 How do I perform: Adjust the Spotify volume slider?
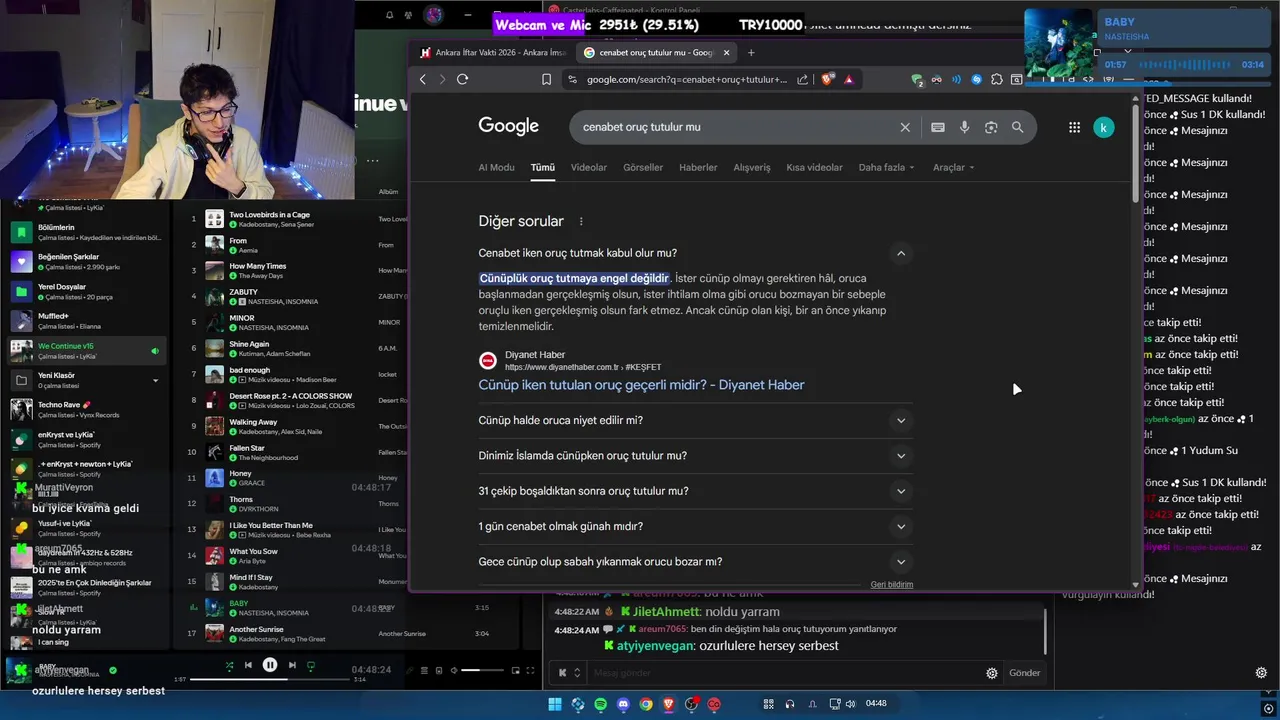click(483, 670)
